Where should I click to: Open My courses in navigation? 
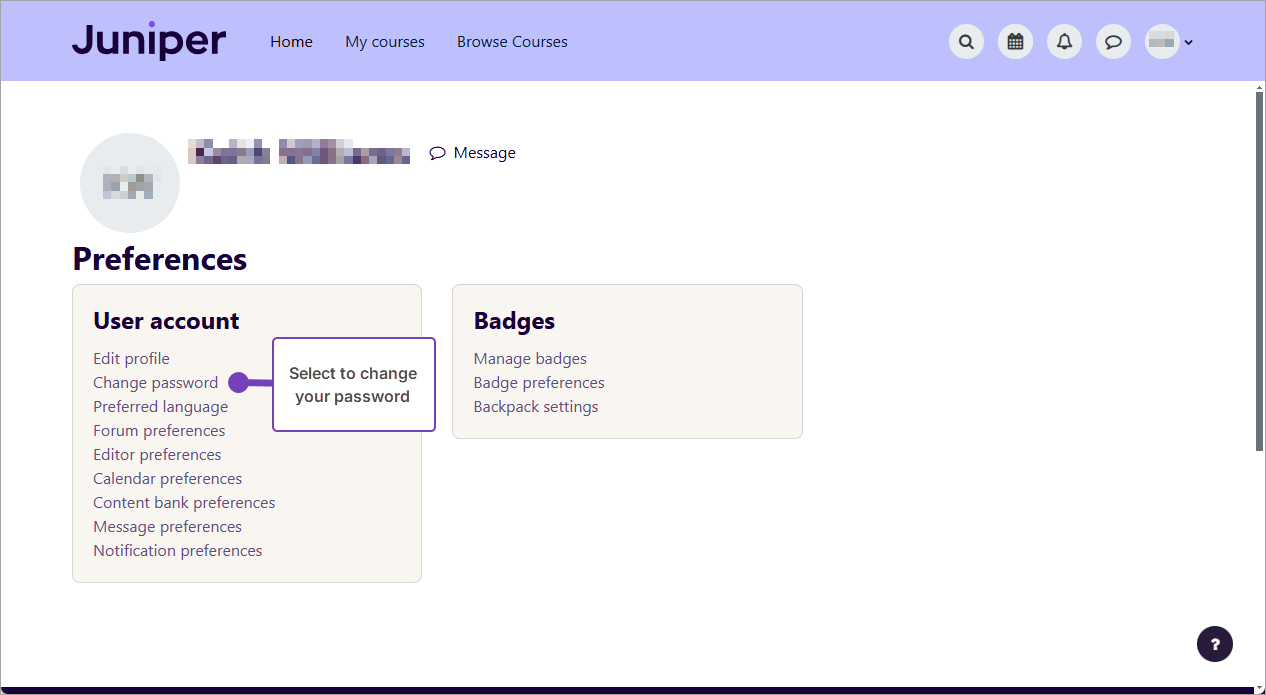coord(385,42)
